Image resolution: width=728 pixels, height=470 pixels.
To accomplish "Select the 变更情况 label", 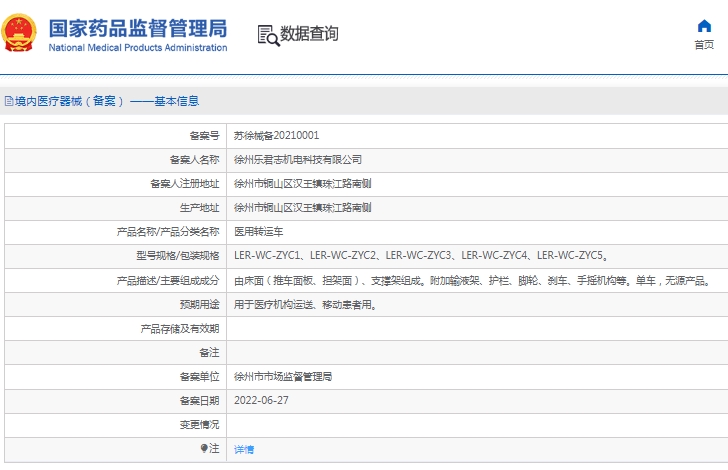I will pos(199,425).
